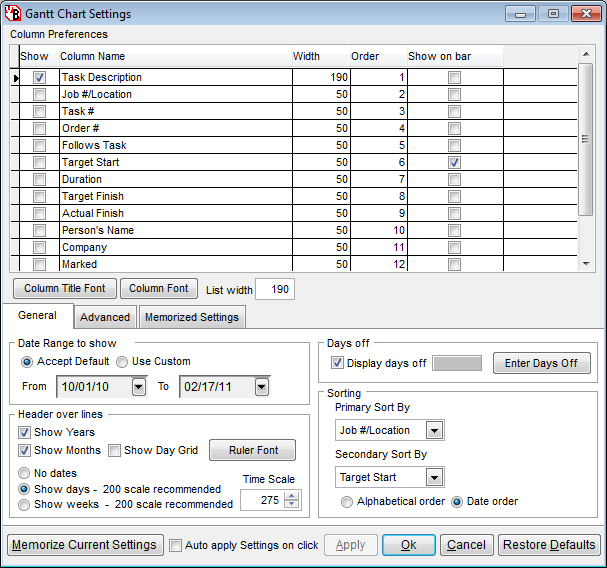The height and width of the screenshot is (568, 607).
Task: Toggle the Display days off checkbox
Action: (x=338, y=363)
